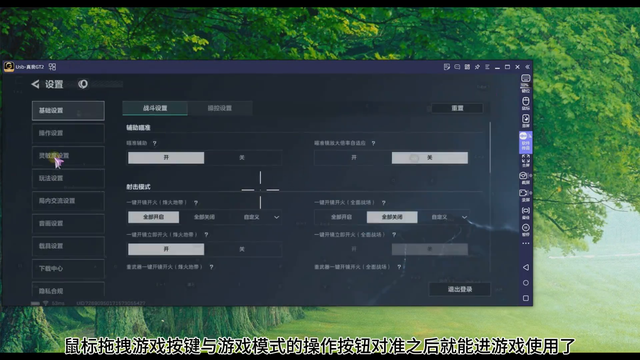Open 灵敏度设置 in the left menu
The width and height of the screenshot is (640, 360).
click(x=68, y=156)
